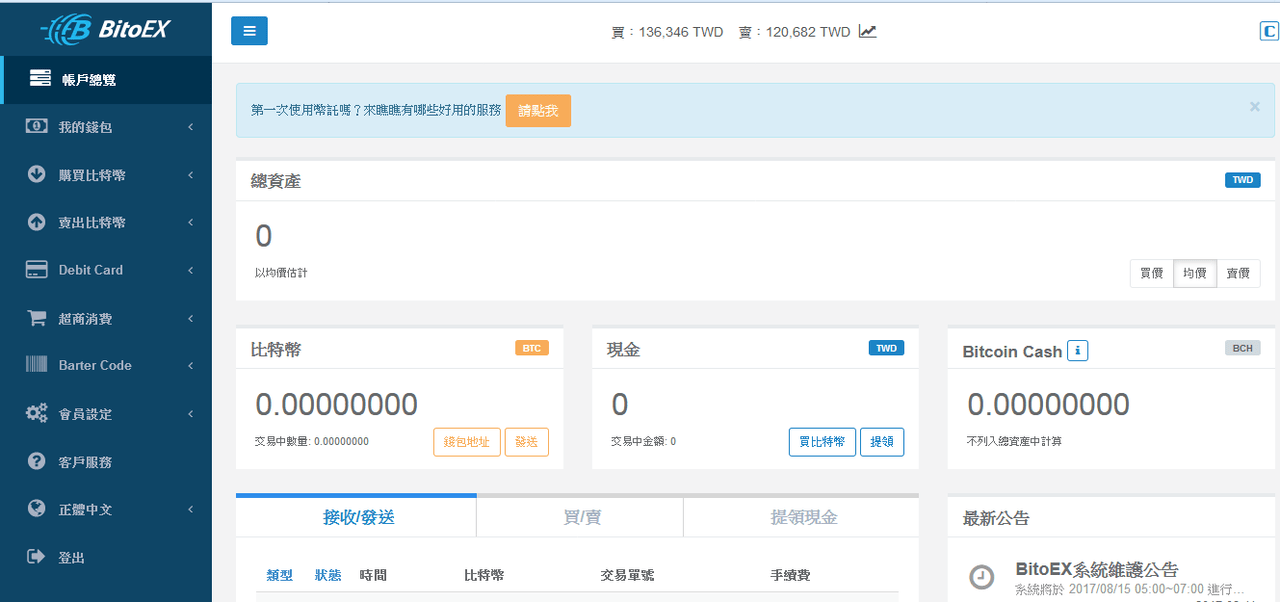
Task: Click the Bitcoin Cash info icon
Action: coord(1077,351)
